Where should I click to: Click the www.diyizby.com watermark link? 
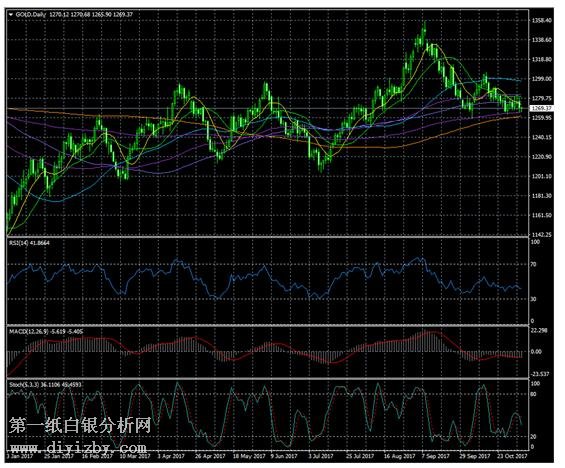point(79,448)
